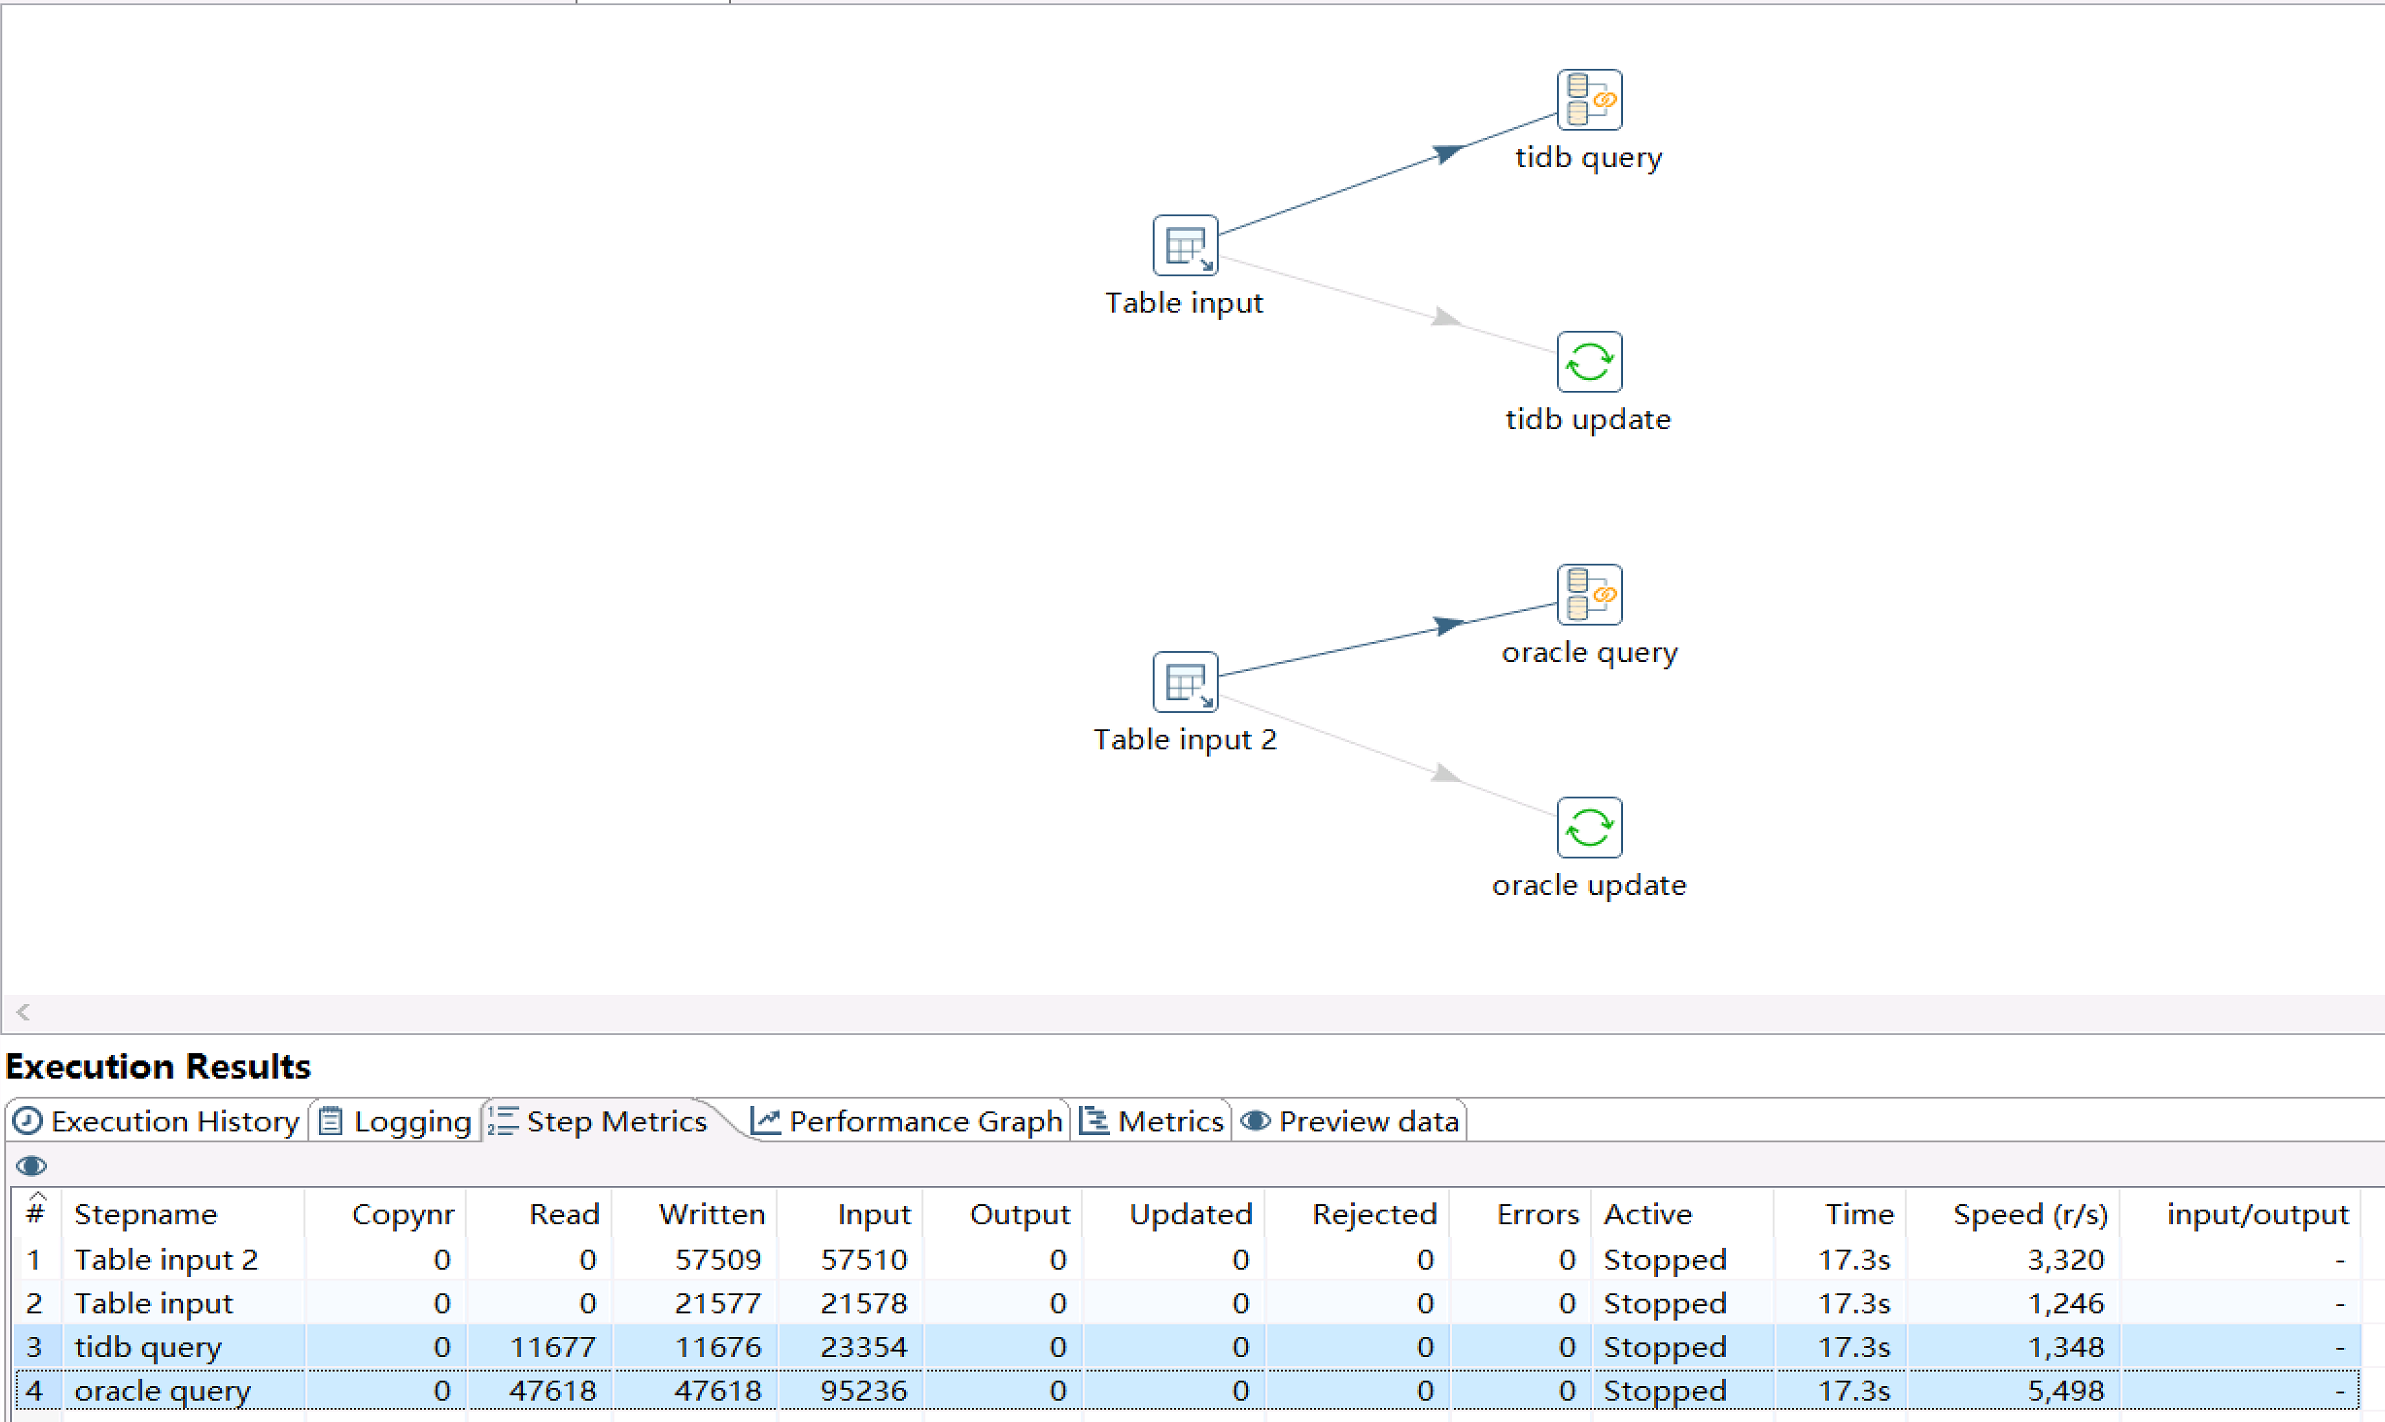Click the Table input step icon
The width and height of the screenshot is (2385, 1422).
(1185, 245)
